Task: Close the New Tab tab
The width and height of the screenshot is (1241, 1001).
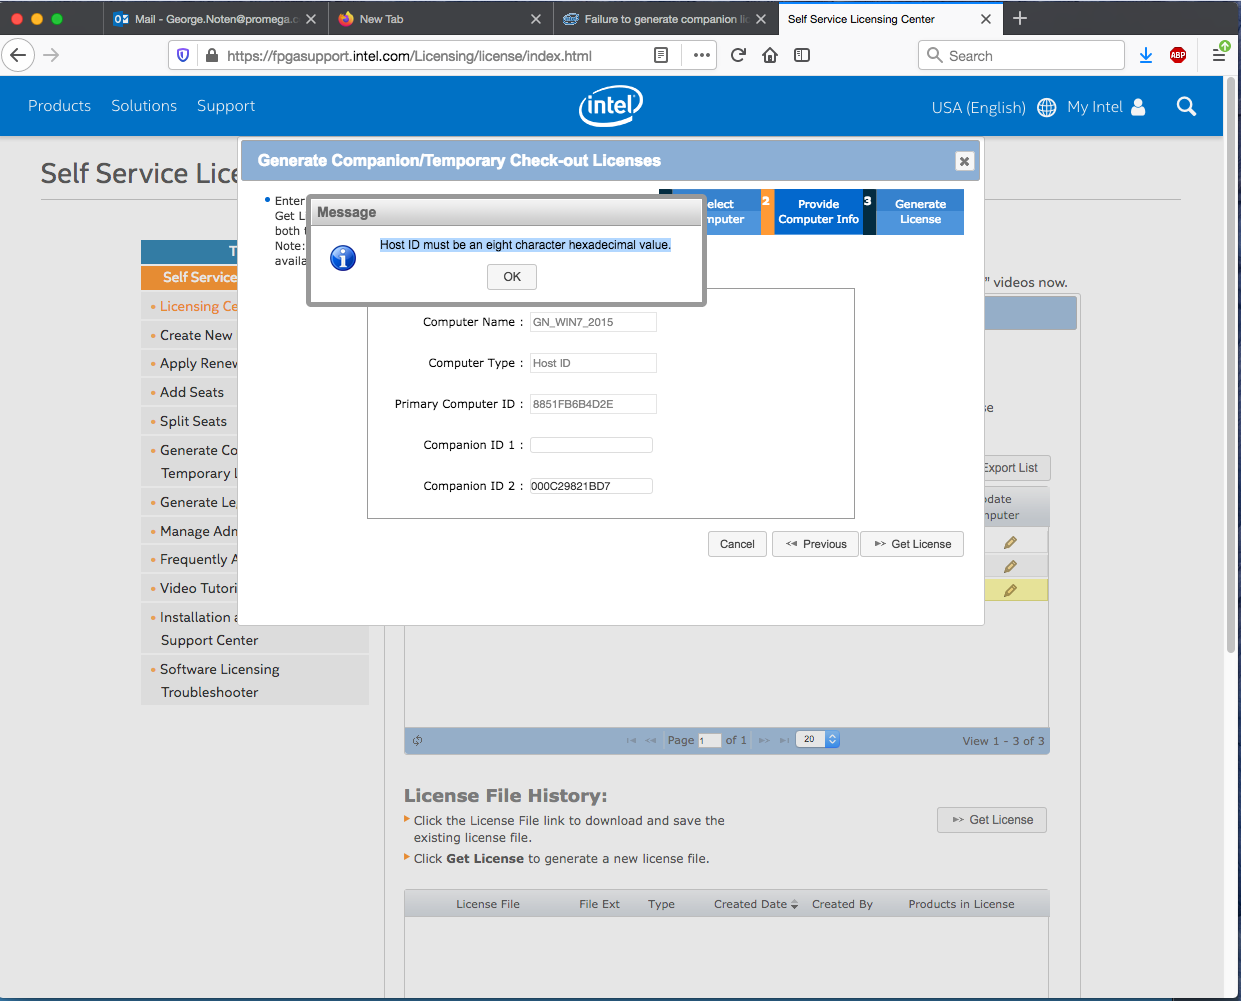Action: [536, 19]
